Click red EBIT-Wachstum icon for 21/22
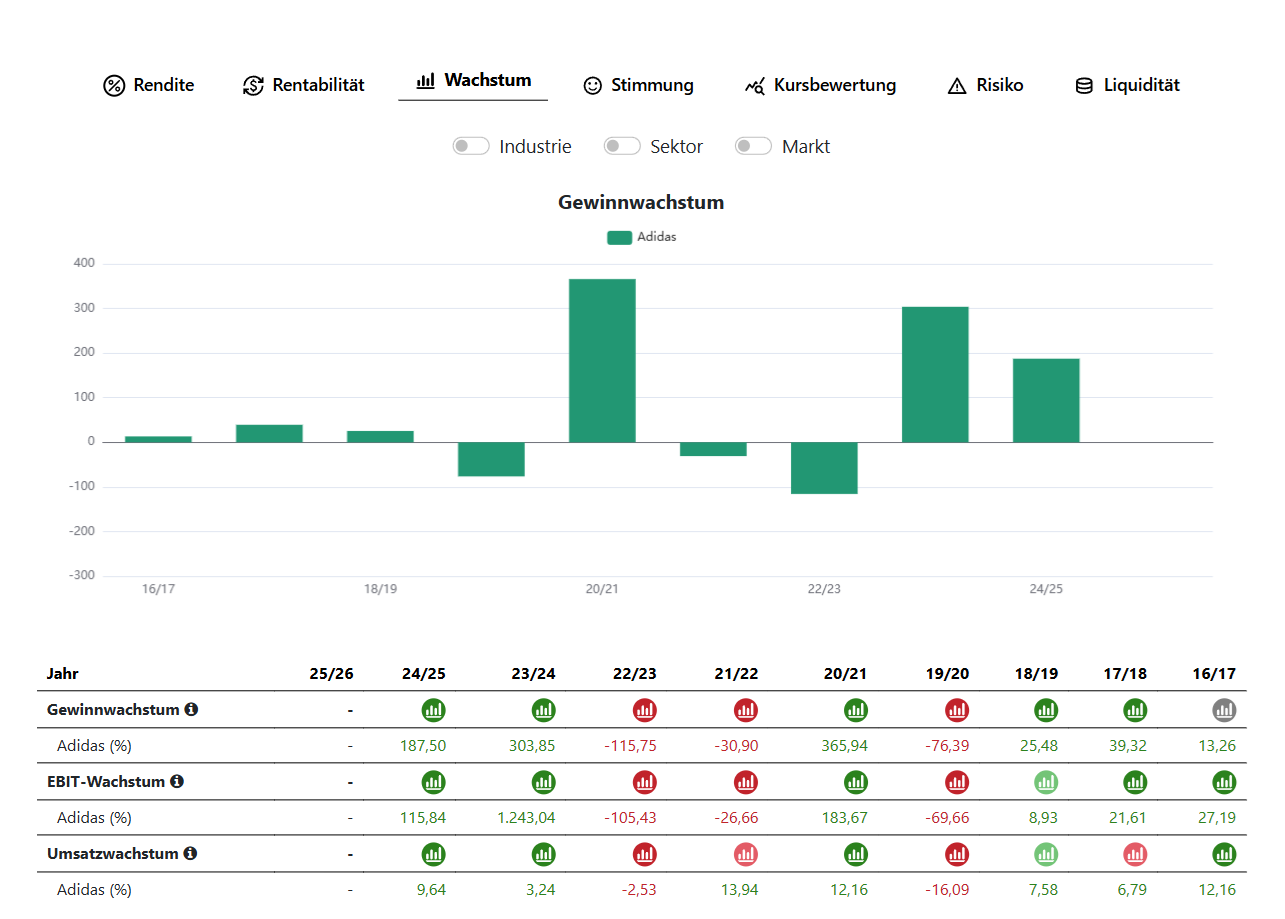Screen dimensions: 1285x919 click(x=746, y=782)
